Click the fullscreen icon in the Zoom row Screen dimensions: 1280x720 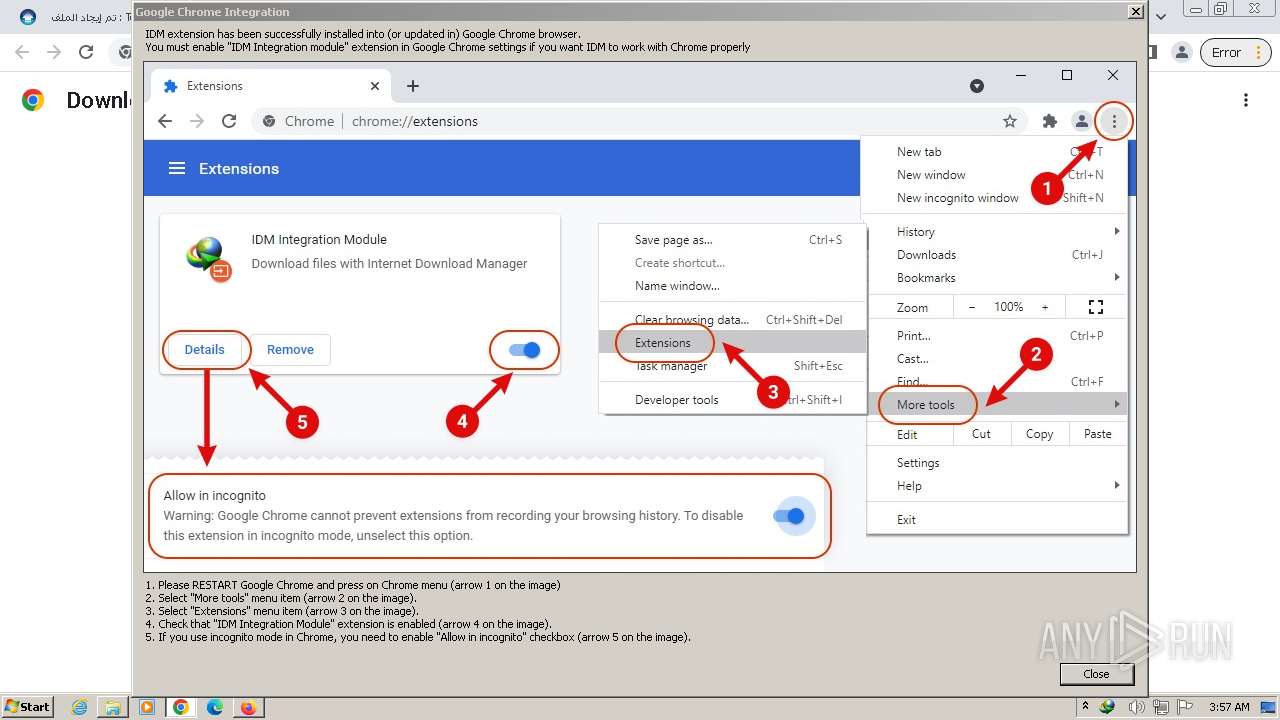point(1096,307)
